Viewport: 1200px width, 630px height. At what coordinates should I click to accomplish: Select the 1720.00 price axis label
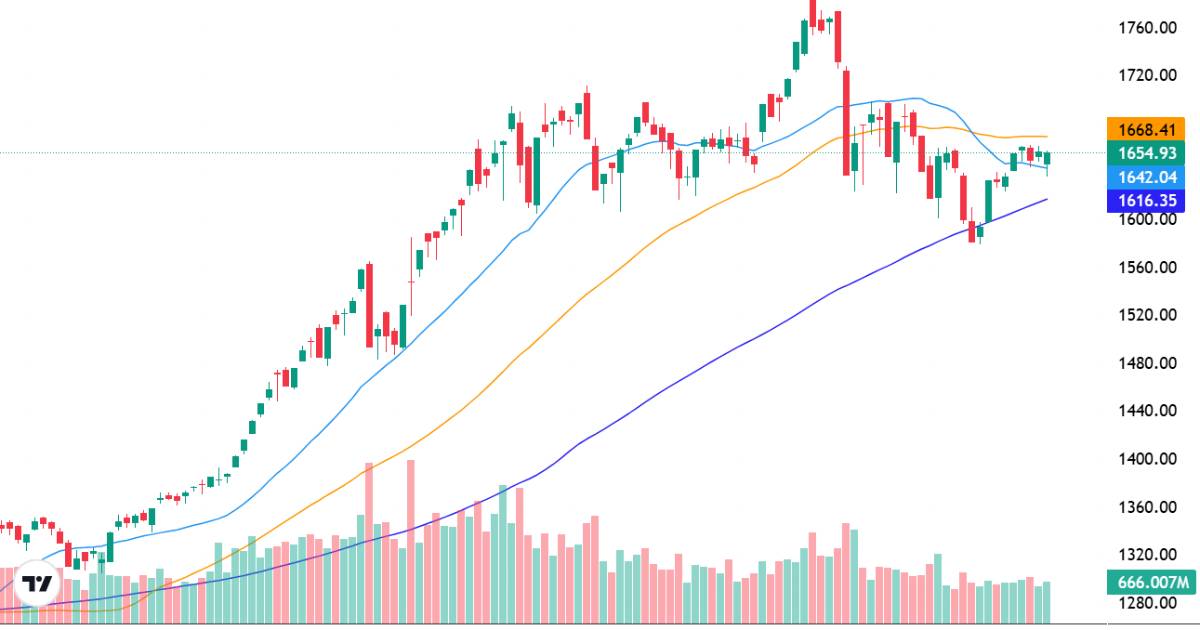(x=1146, y=75)
